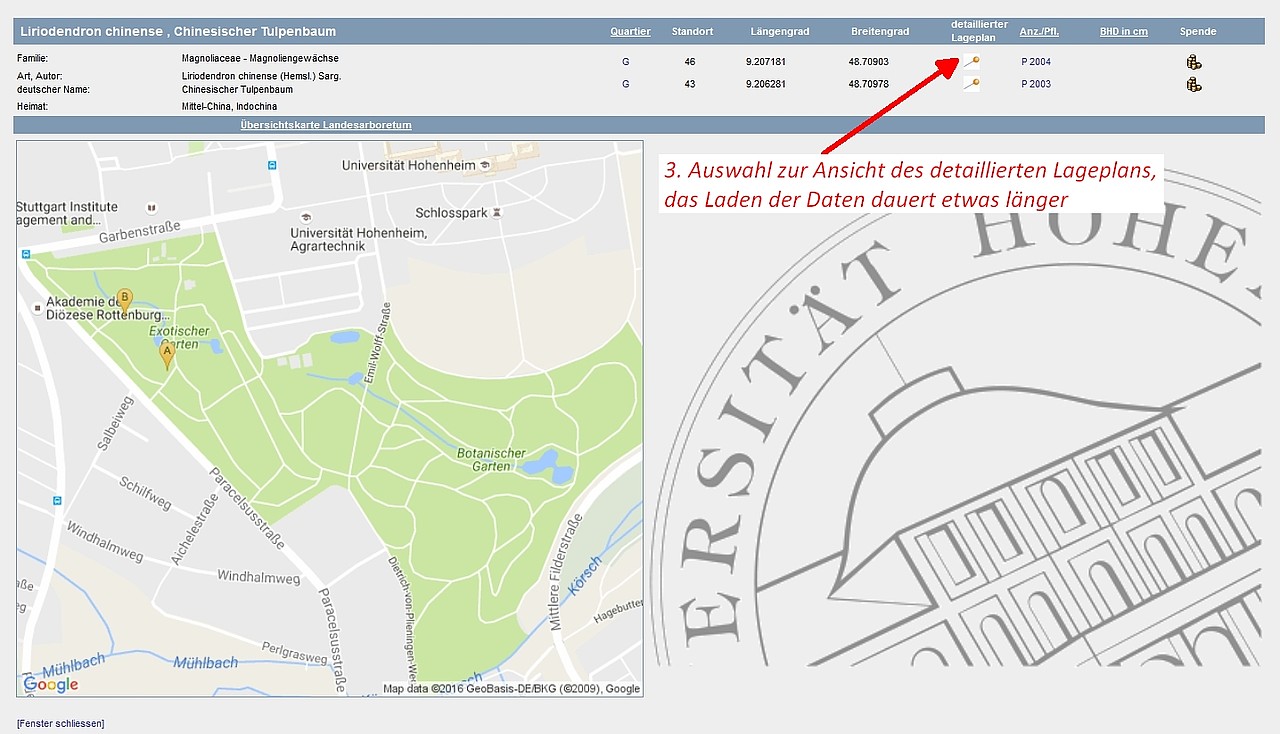
Task: Click longitude value 9.207181
Action: (766, 62)
